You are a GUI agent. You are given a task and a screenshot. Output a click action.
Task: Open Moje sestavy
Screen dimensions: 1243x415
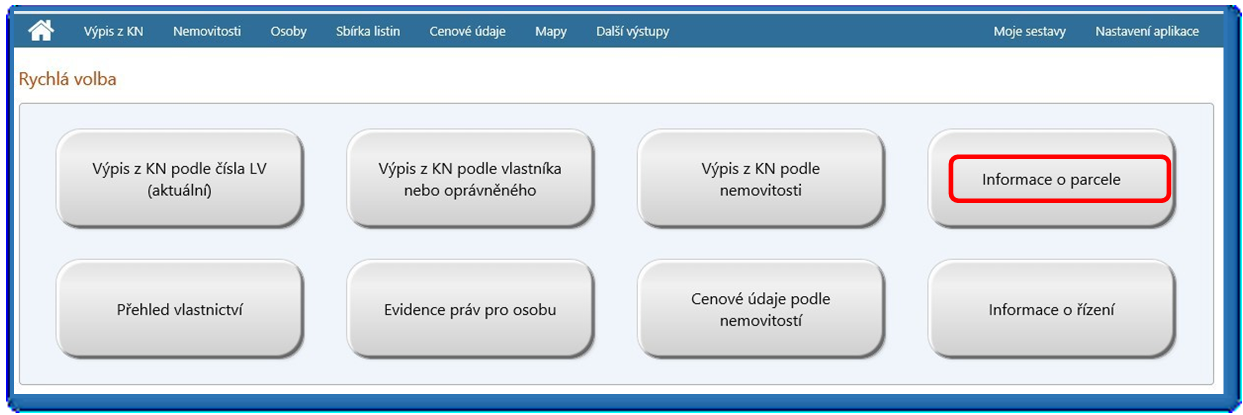coord(1029,31)
